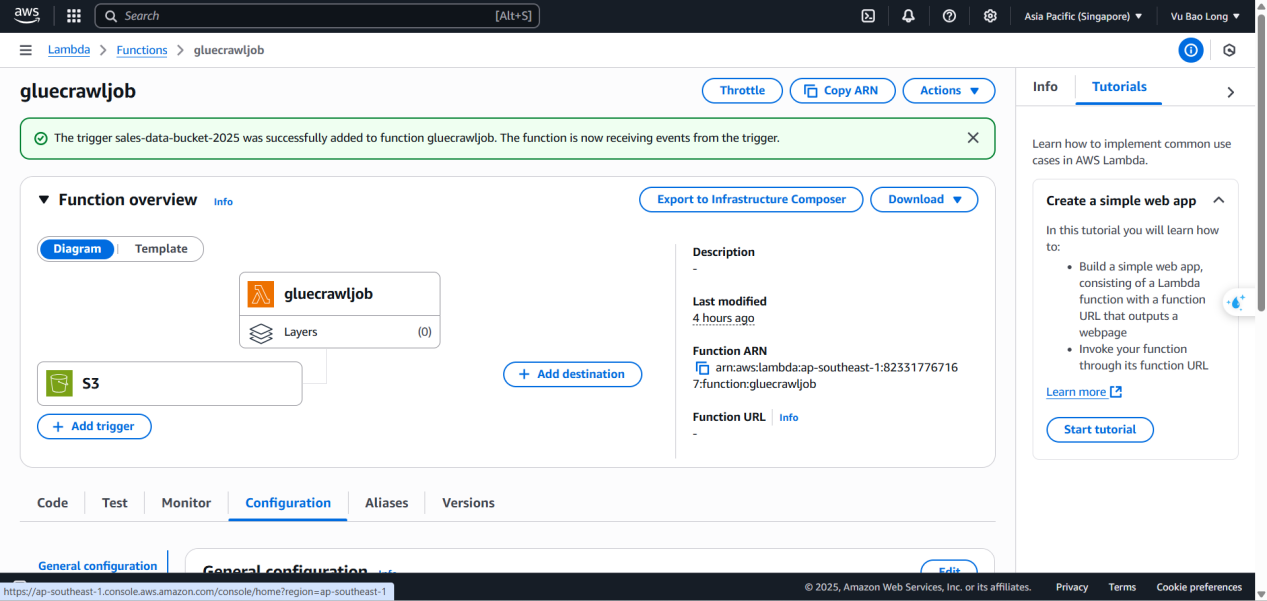Open the AWS console home logo
The width and height of the screenshot is (1267, 601).
pyautogui.click(x=27, y=15)
